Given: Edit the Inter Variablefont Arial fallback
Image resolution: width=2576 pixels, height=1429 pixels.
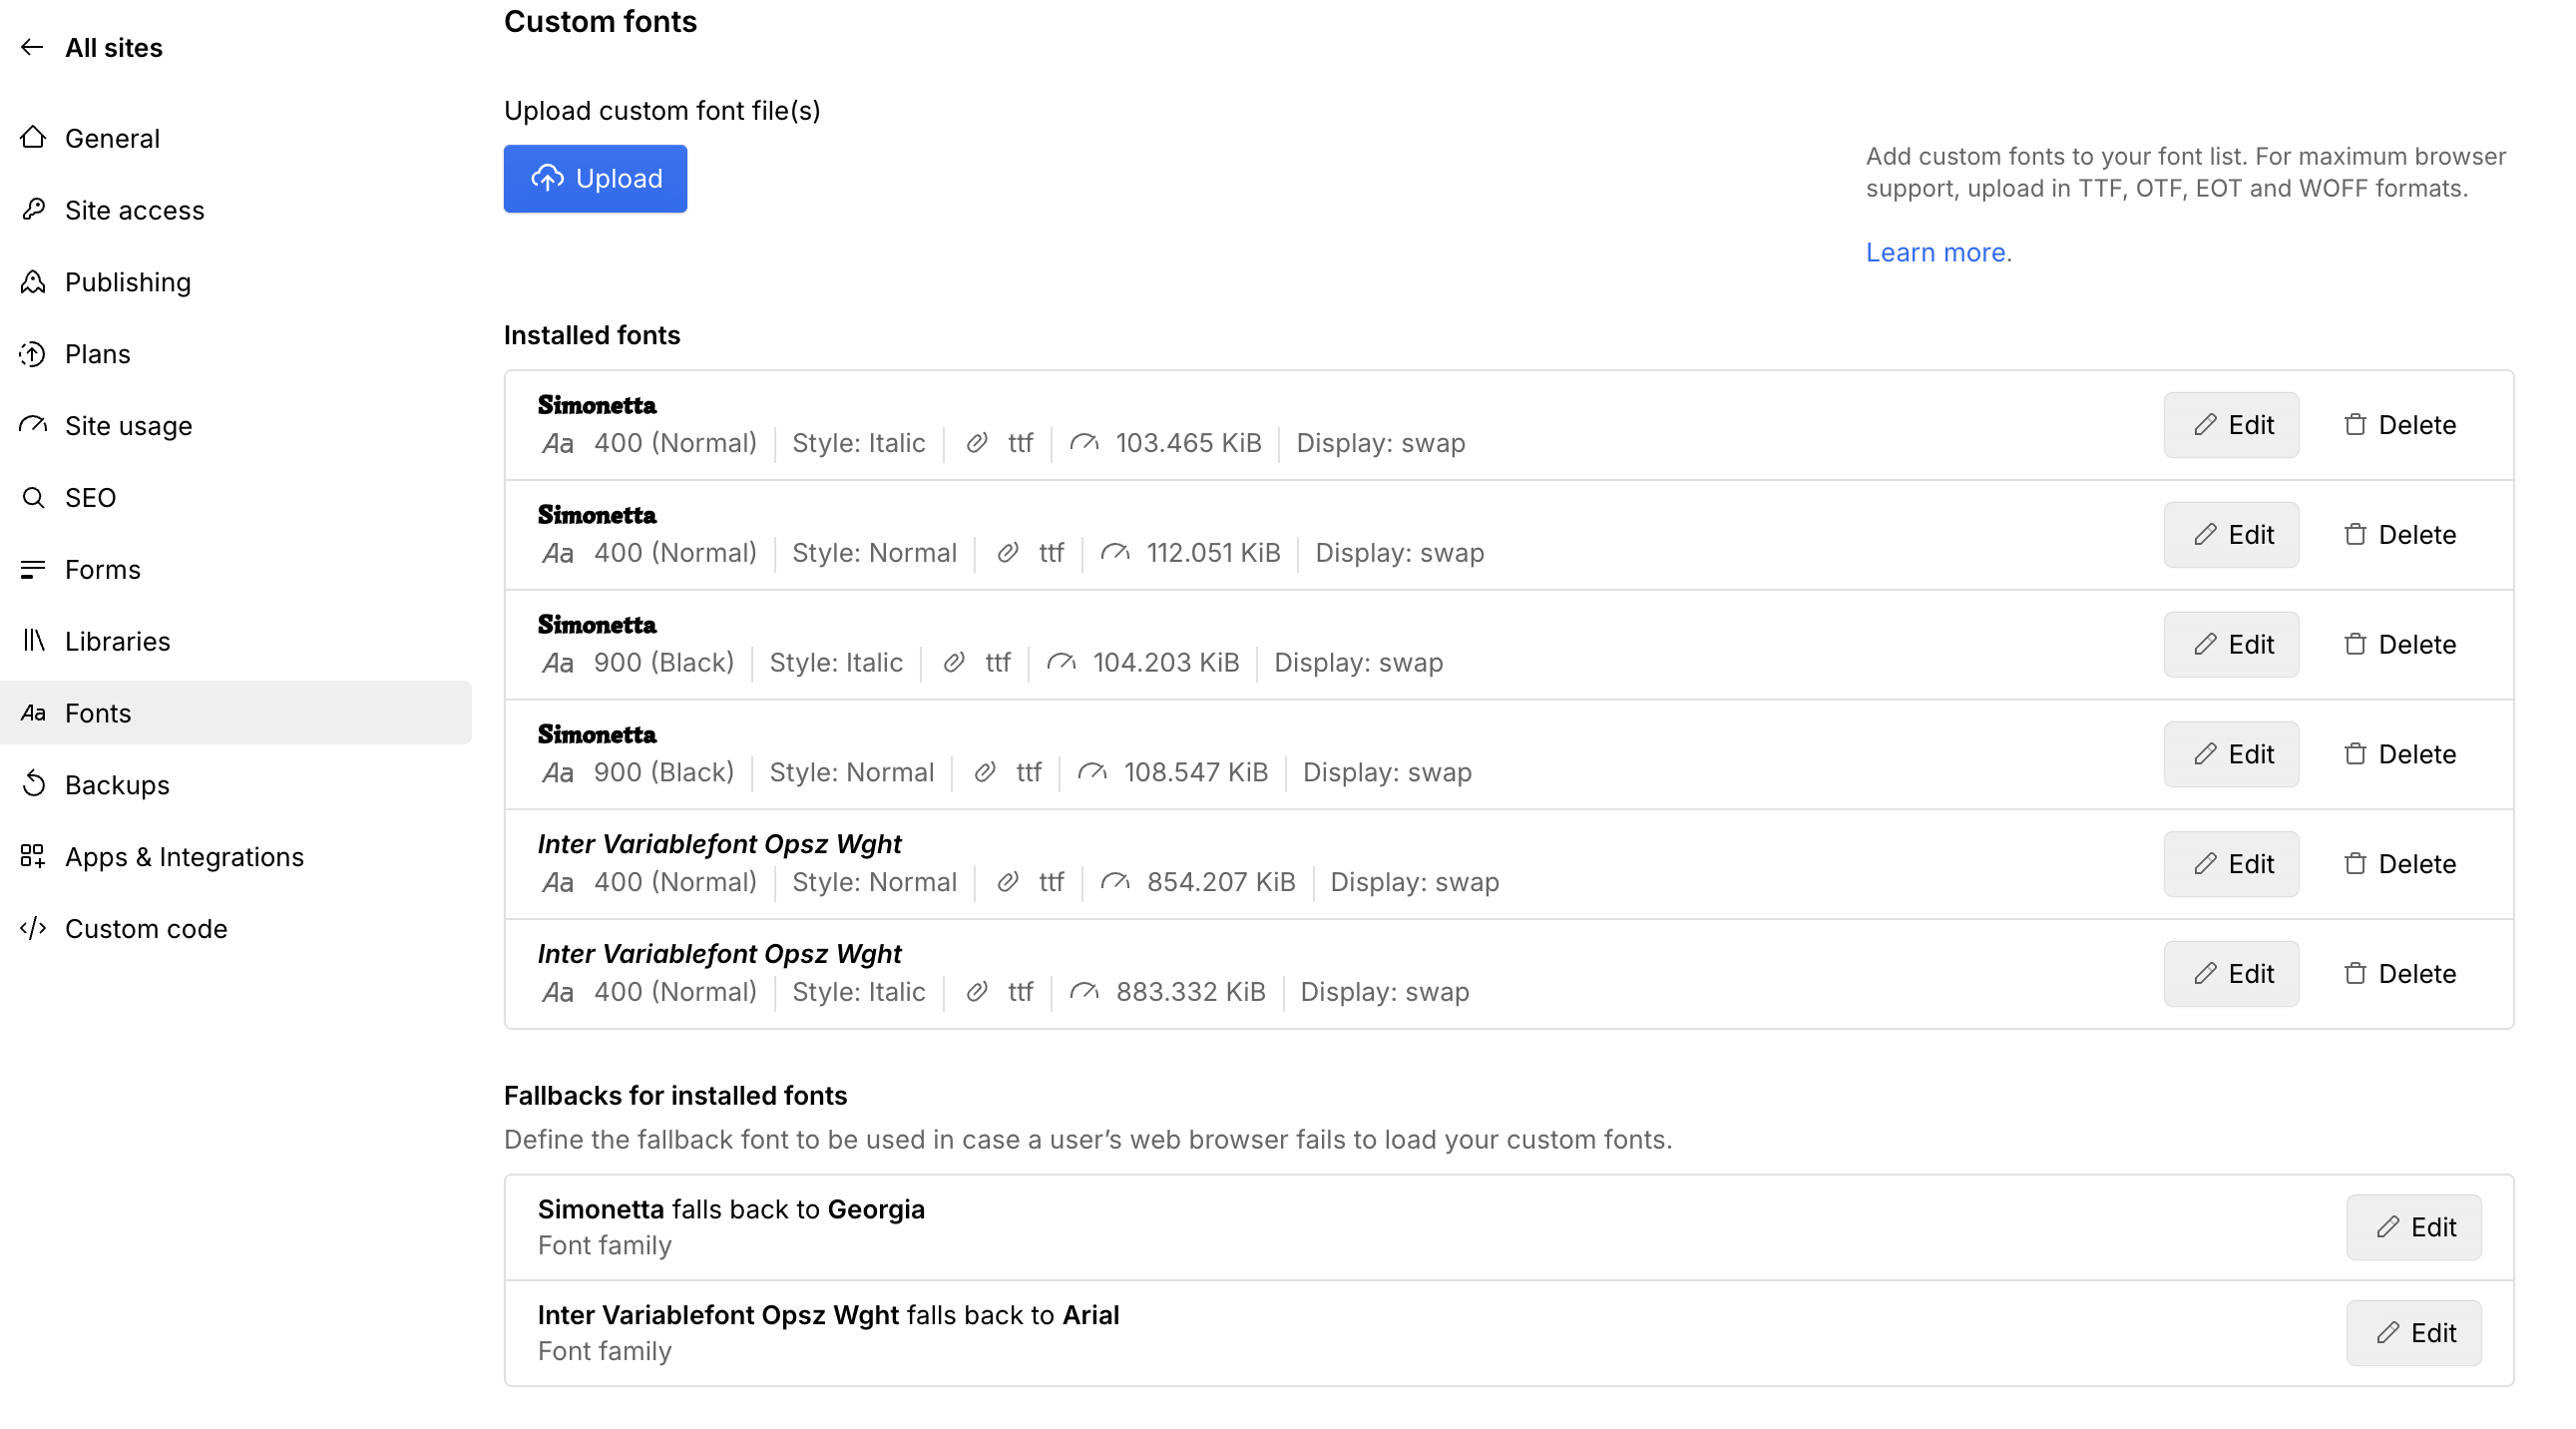Looking at the screenshot, I should [2412, 1332].
